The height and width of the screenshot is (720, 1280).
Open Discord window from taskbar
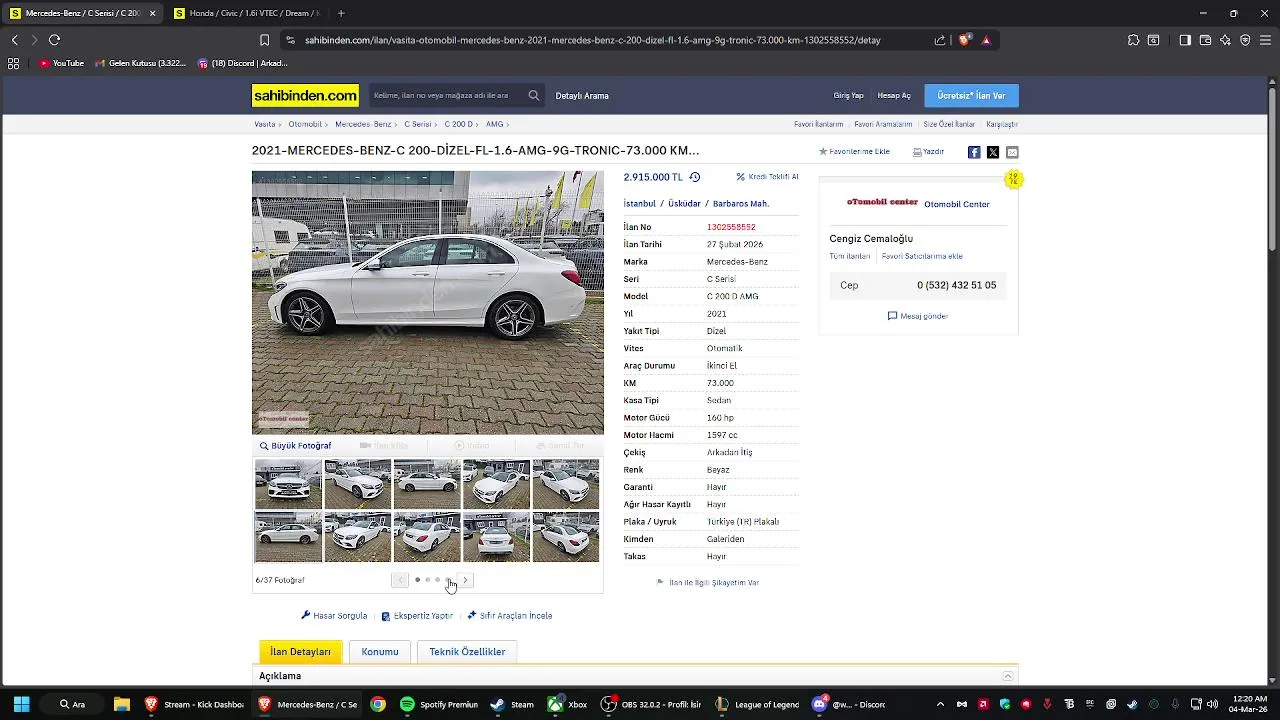849,704
